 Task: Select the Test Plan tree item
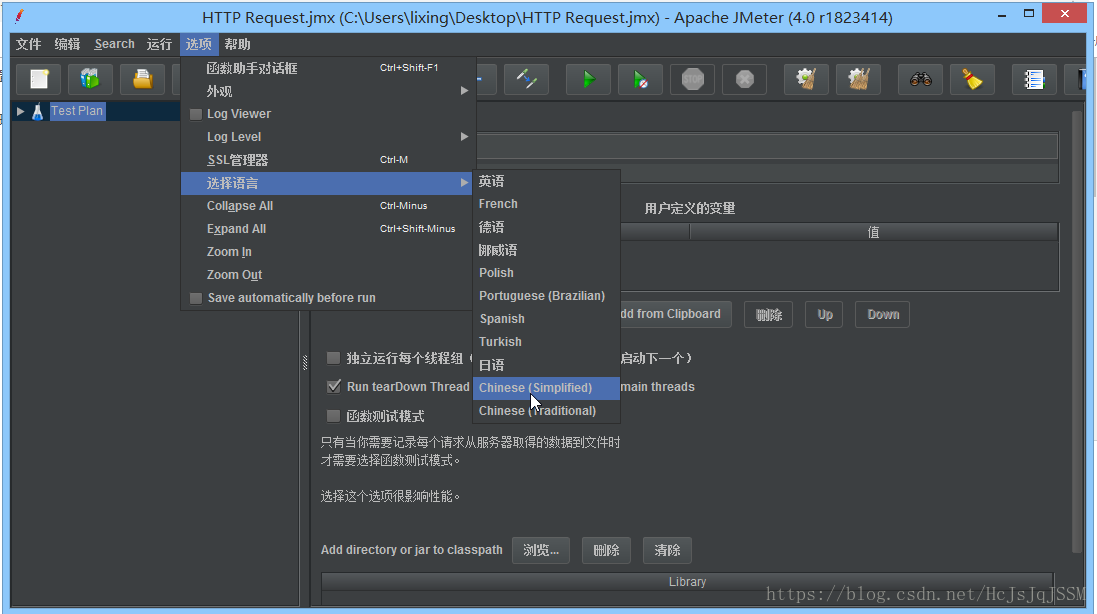pyautogui.click(x=77, y=111)
